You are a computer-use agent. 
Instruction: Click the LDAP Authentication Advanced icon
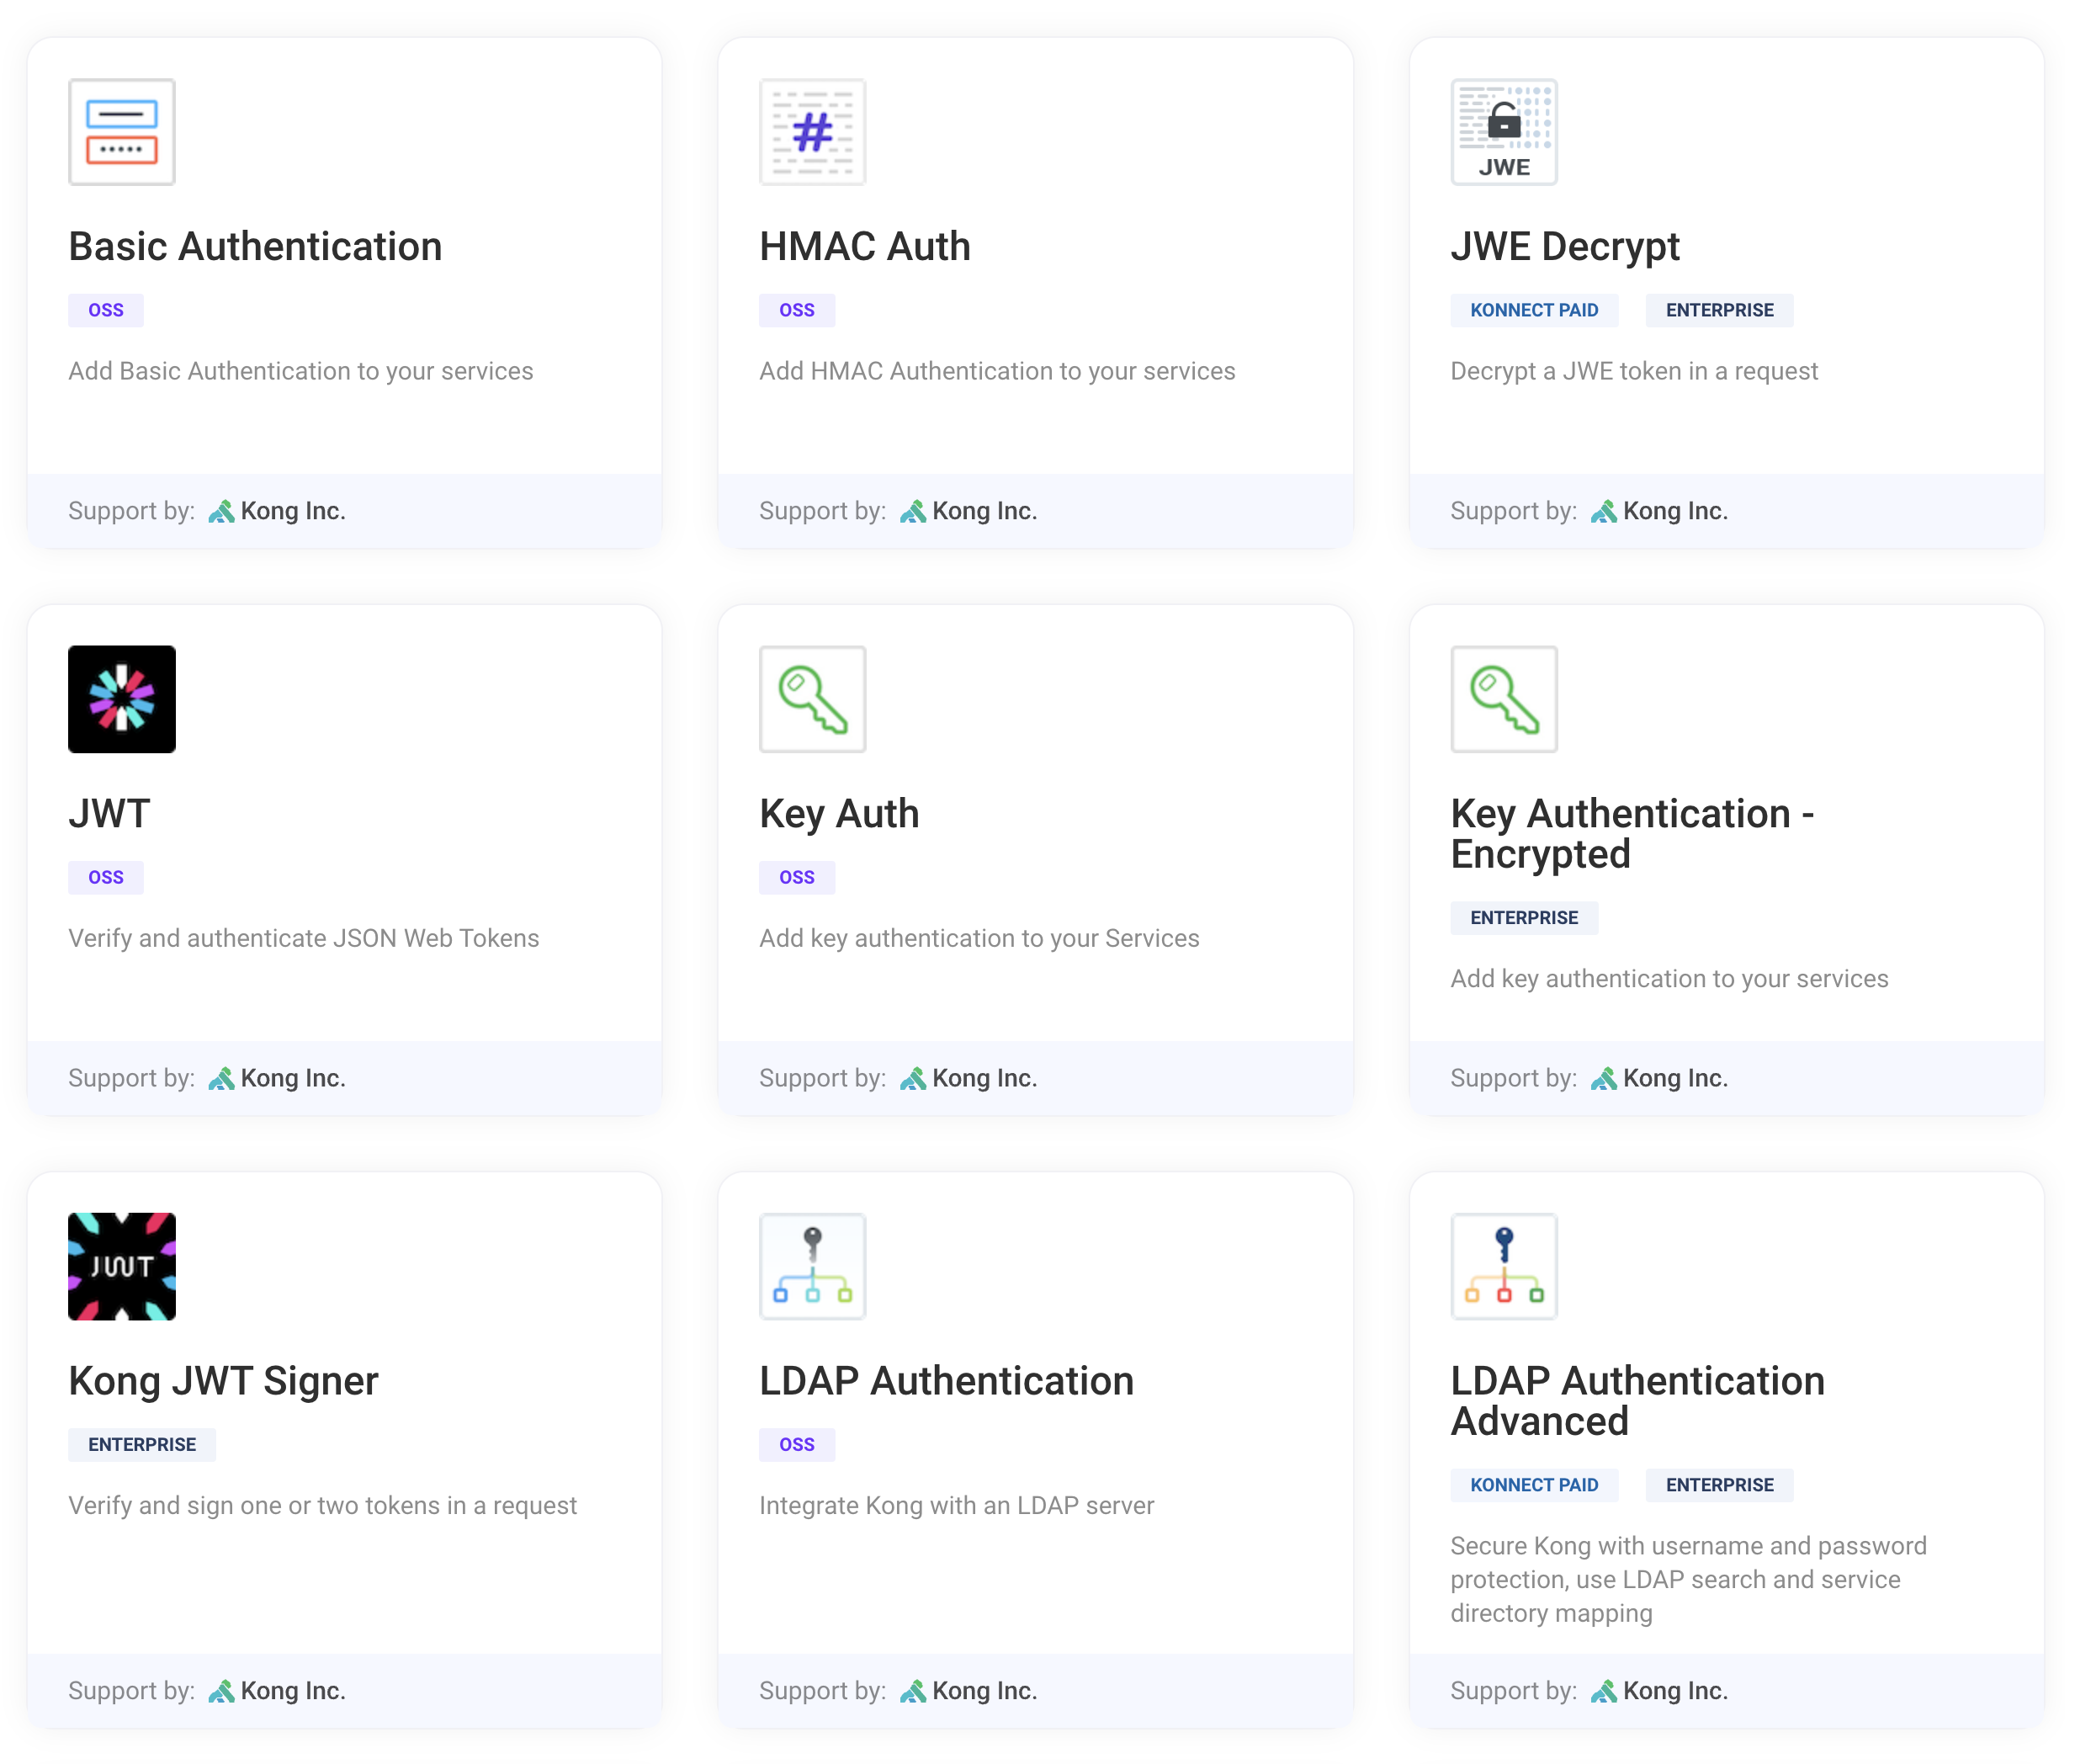[x=1504, y=1266]
